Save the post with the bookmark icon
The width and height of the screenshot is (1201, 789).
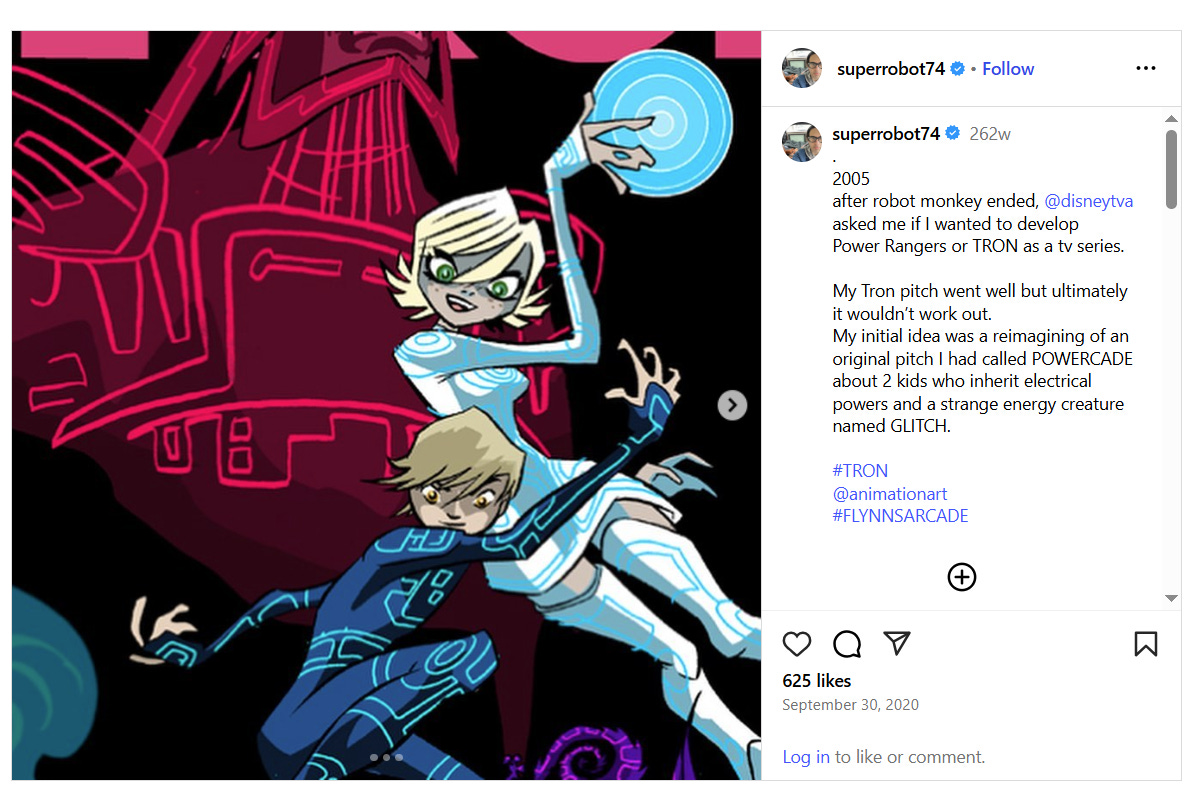(x=1146, y=644)
